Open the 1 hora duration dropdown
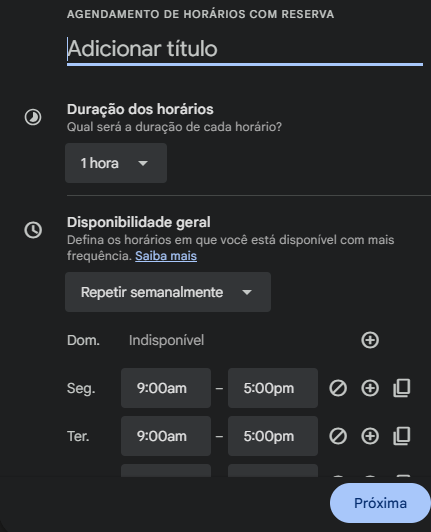 pyautogui.click(x=116, y=163)
